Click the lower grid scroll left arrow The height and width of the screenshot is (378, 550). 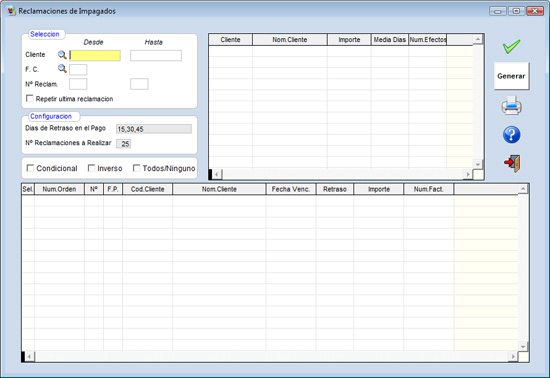click(x=30, y=357)
